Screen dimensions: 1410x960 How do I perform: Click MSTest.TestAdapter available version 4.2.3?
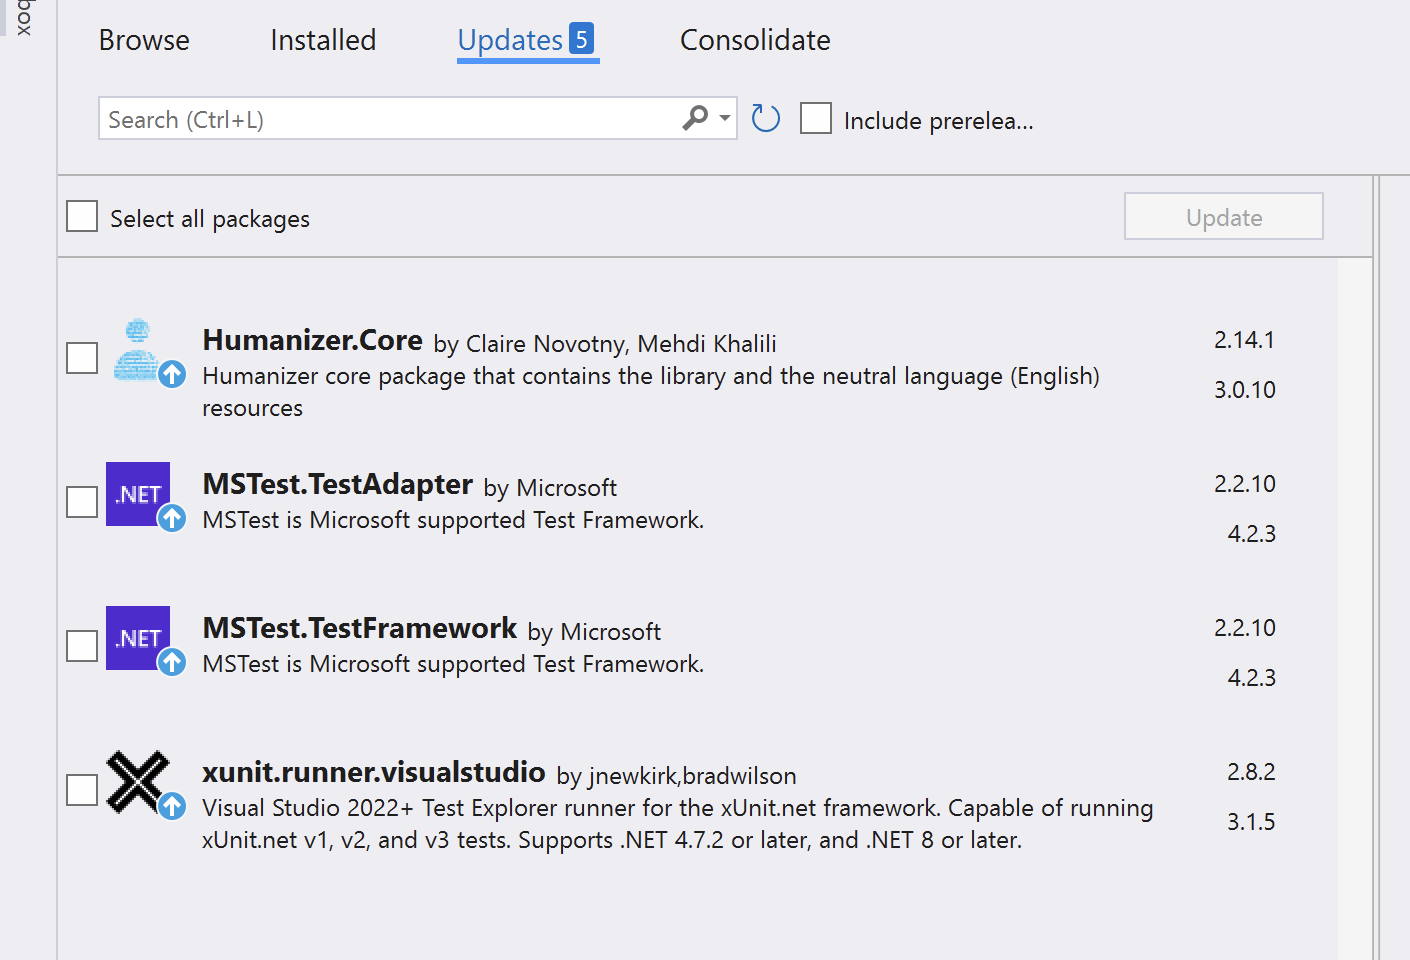pos(1252,534)
